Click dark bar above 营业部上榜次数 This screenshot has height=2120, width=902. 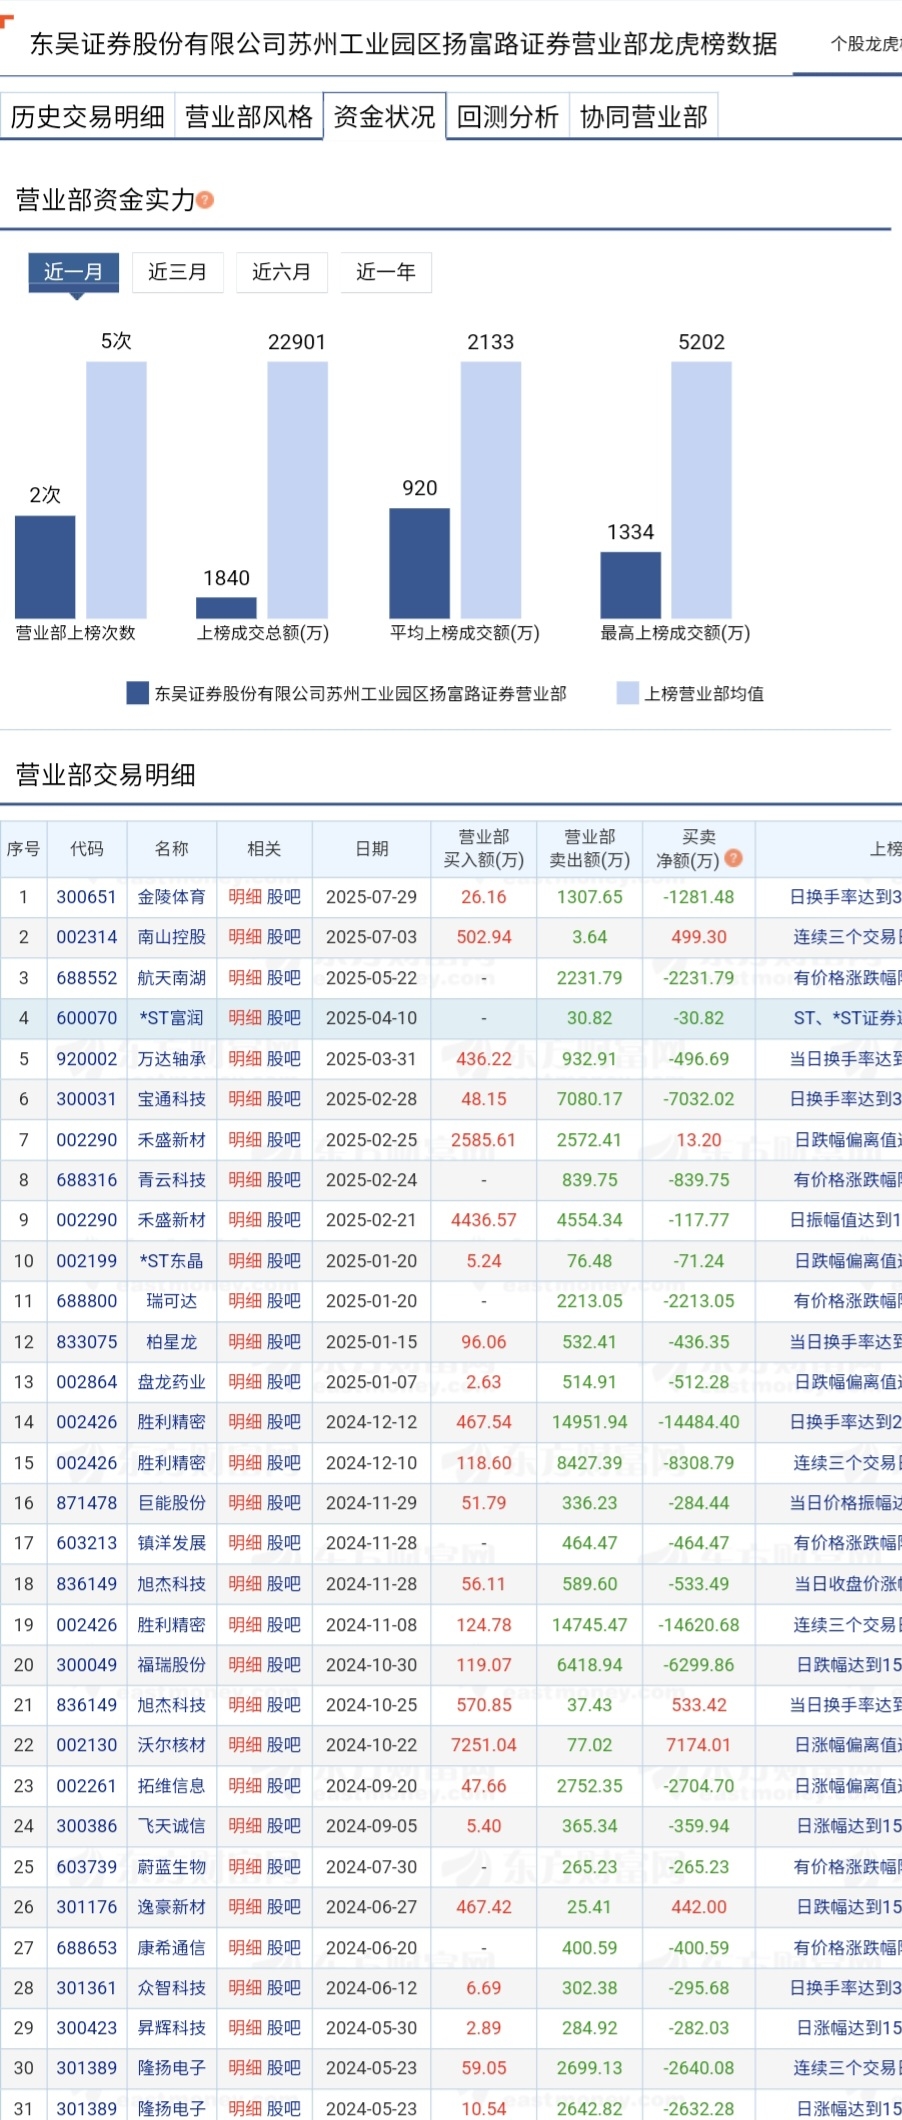(45, 567)
